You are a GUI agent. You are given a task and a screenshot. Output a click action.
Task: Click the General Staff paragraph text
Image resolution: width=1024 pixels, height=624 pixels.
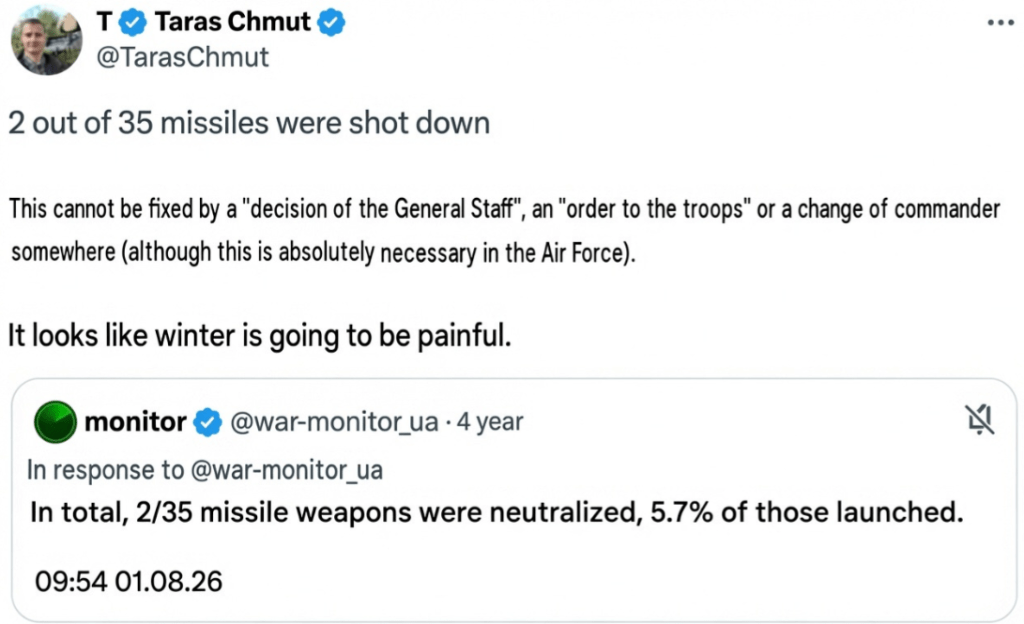(504, 230)
